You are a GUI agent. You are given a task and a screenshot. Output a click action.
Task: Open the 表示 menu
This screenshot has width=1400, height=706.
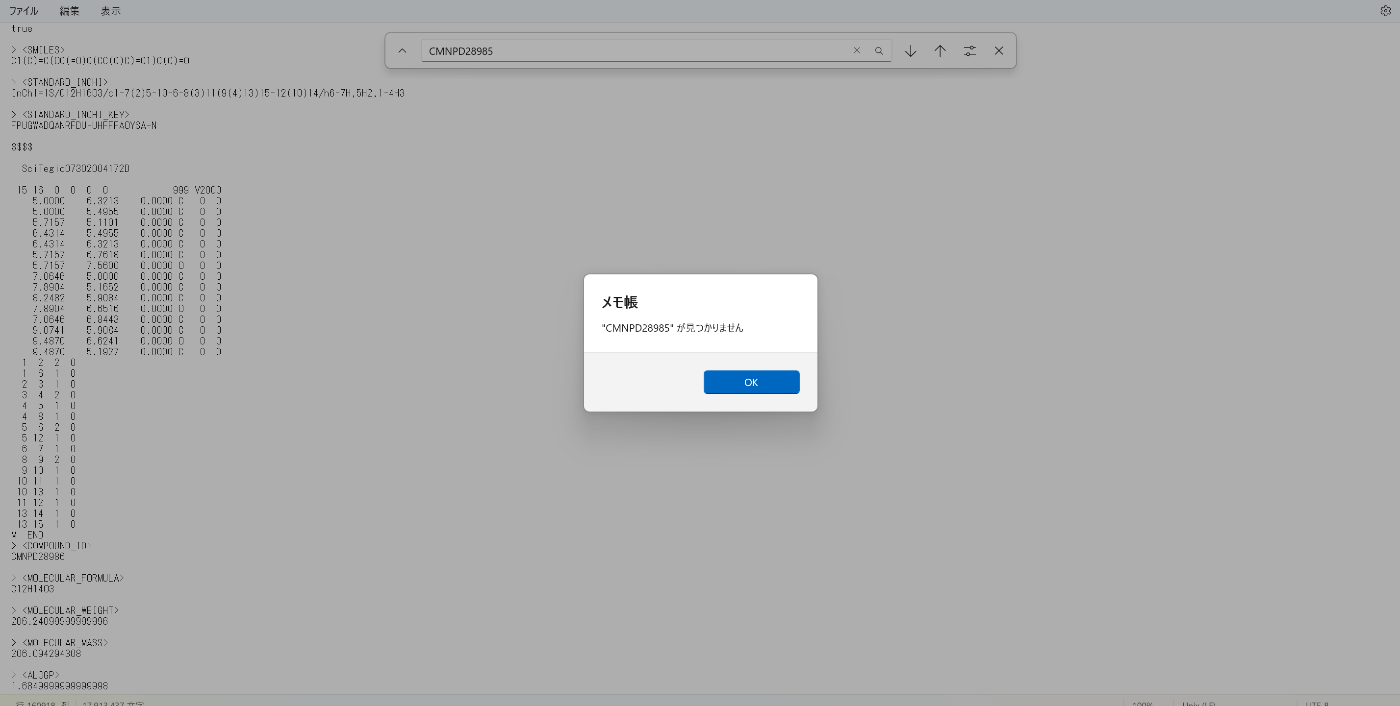pyautogui.click(x=111, y=11)
